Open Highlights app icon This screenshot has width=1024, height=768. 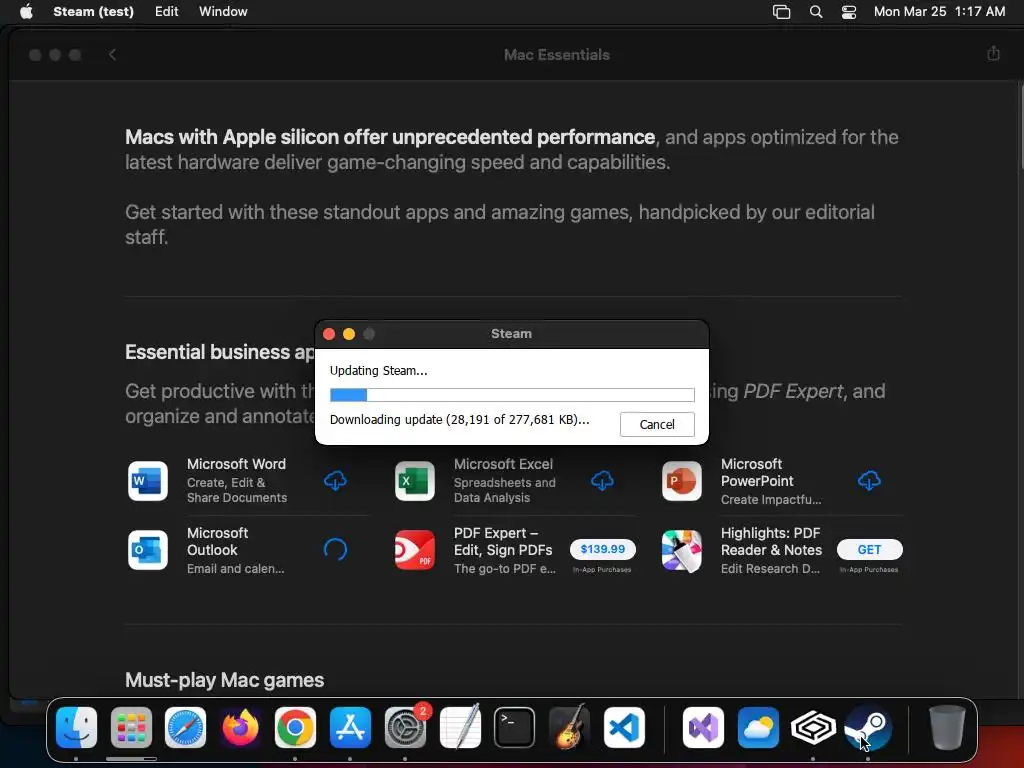(682, 550)
